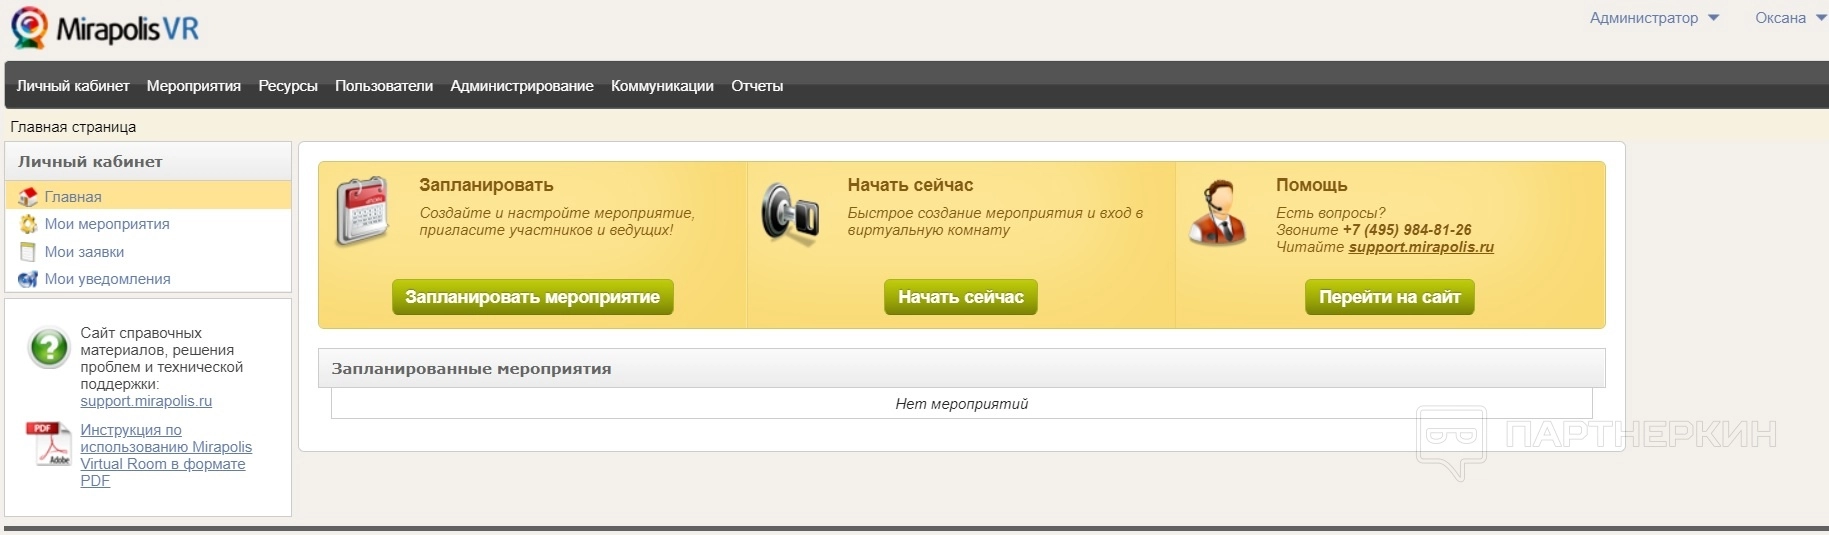Screen dimensions: 1829x535
Task: Click the support operator headset icon
Action: (x=1217, y=212)
